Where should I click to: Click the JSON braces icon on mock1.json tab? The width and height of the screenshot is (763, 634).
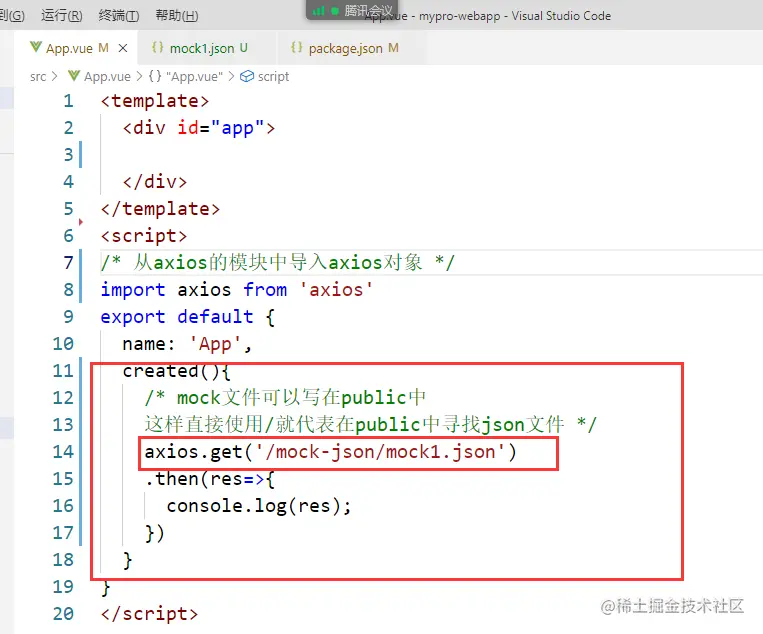point(158,47)
